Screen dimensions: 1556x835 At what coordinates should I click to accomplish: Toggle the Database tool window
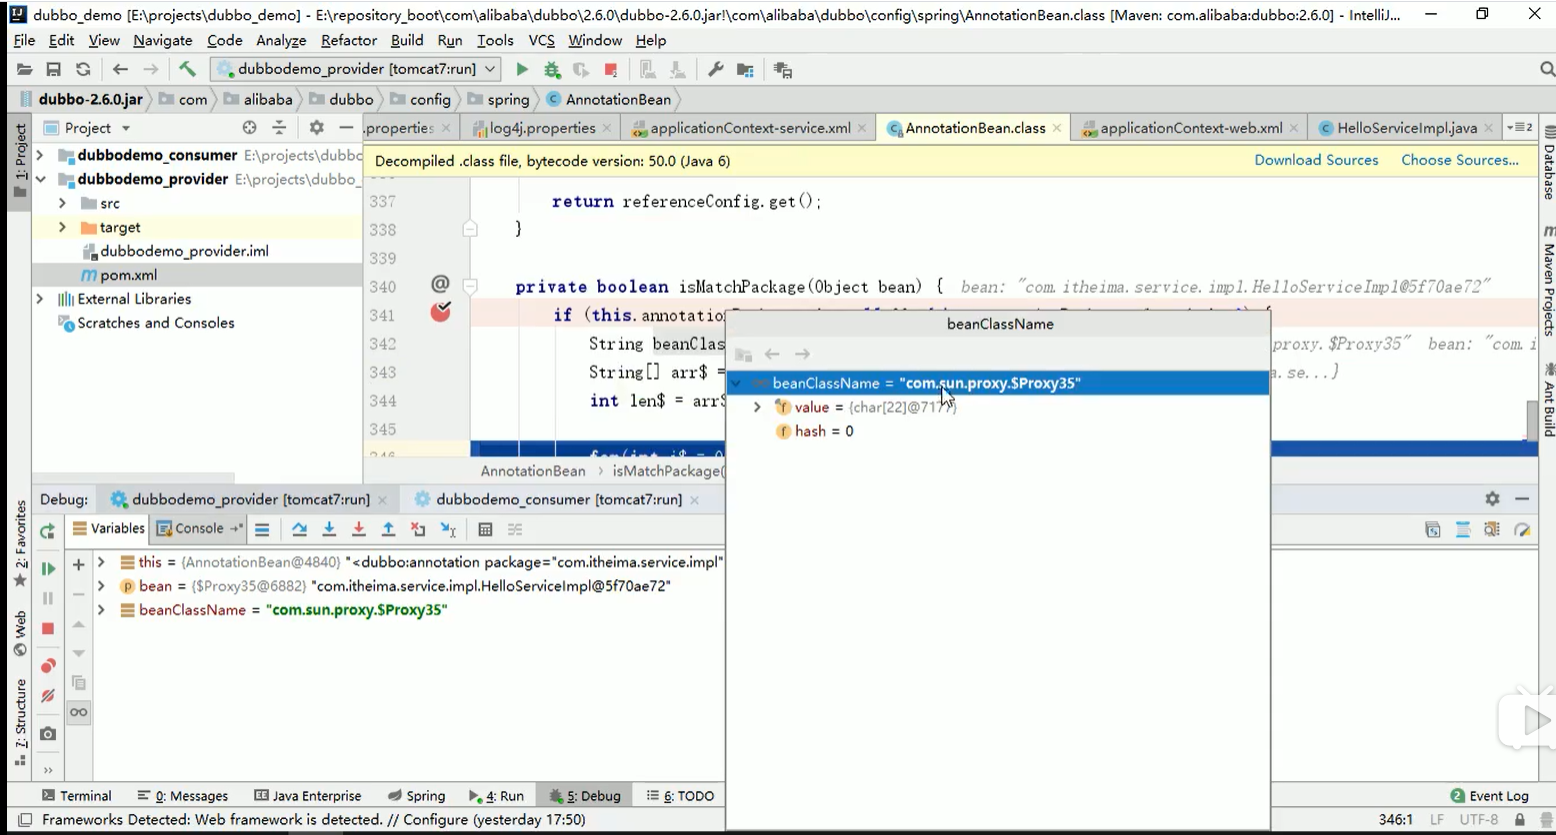(1548, 163)
